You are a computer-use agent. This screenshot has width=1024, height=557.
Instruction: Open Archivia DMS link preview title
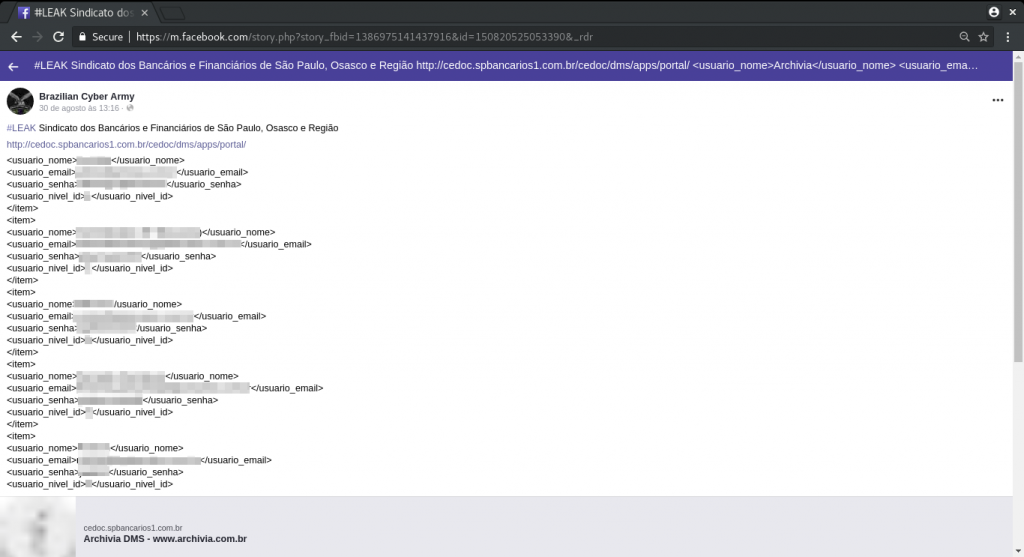tap(165, 539)
